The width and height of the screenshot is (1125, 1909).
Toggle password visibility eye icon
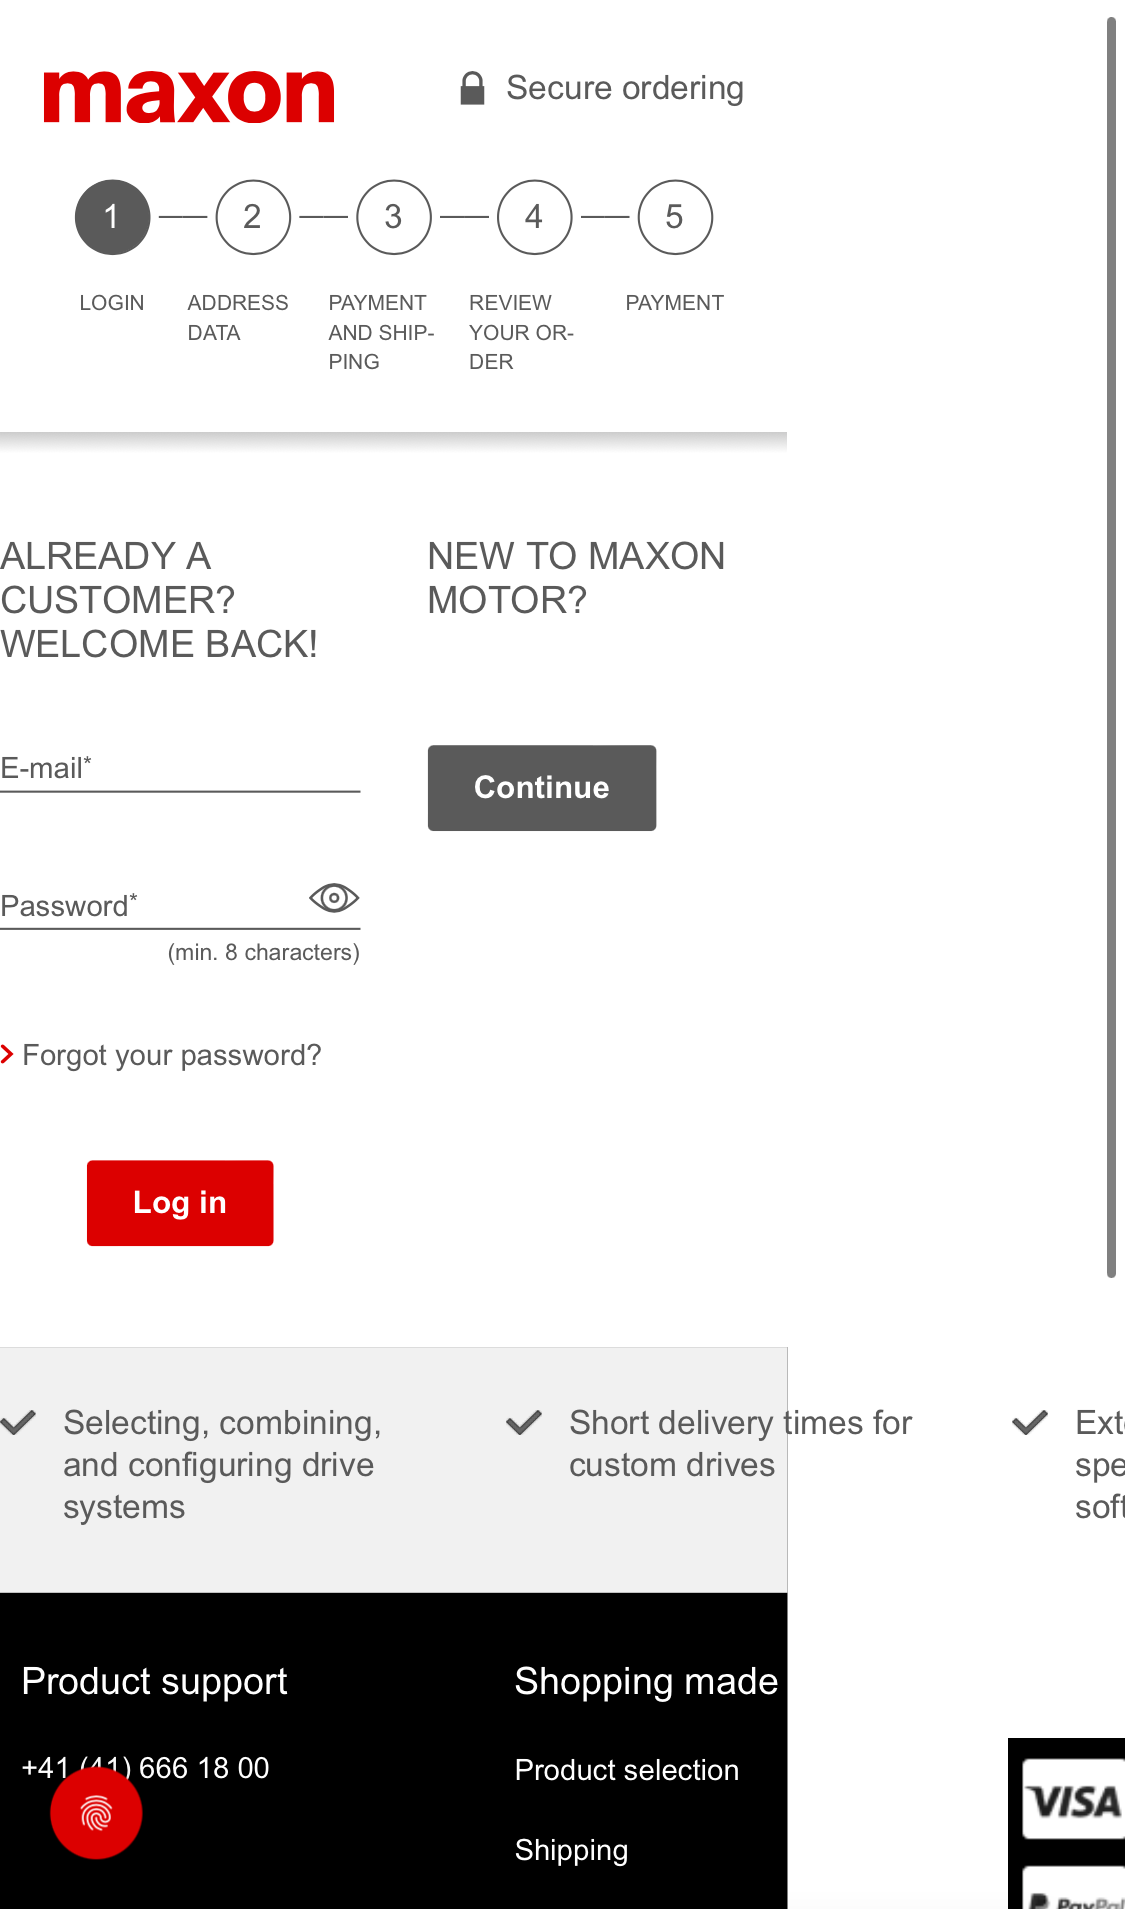point(334,898)
